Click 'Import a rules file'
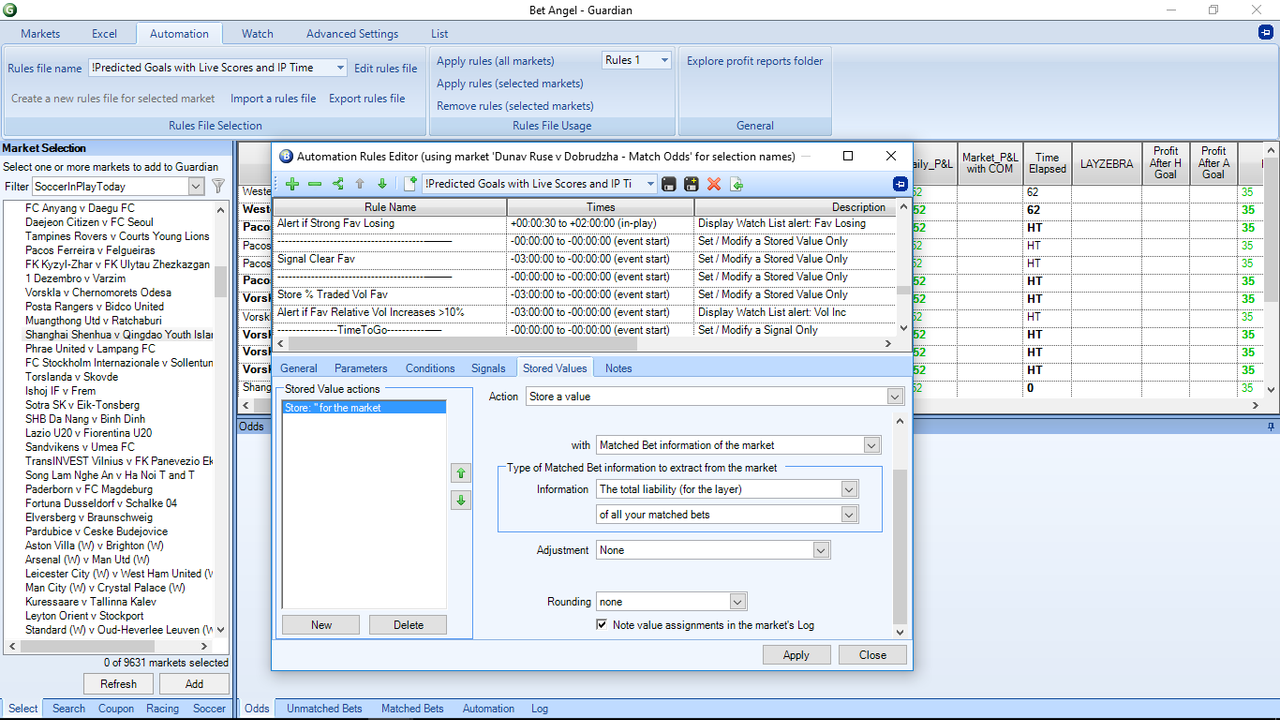Image resolution: width=1280 pixels, height=720 pixels. click(273, 99)
